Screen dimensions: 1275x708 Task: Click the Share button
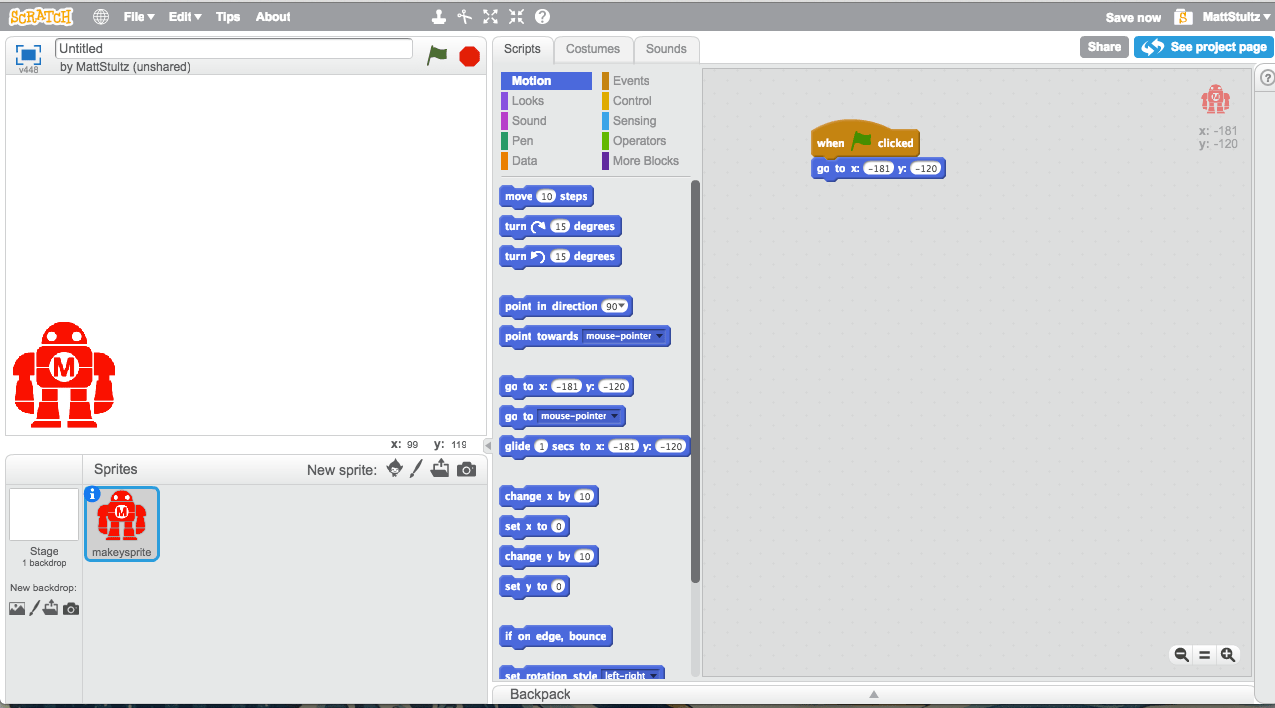pos(1104,47)
